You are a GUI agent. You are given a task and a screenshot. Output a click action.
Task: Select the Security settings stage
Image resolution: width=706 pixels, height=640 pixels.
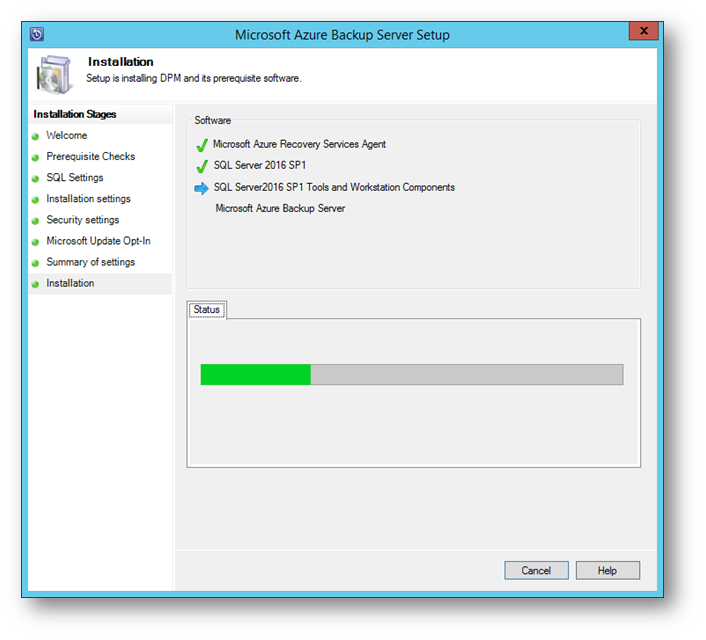click(x=83, y=220)
